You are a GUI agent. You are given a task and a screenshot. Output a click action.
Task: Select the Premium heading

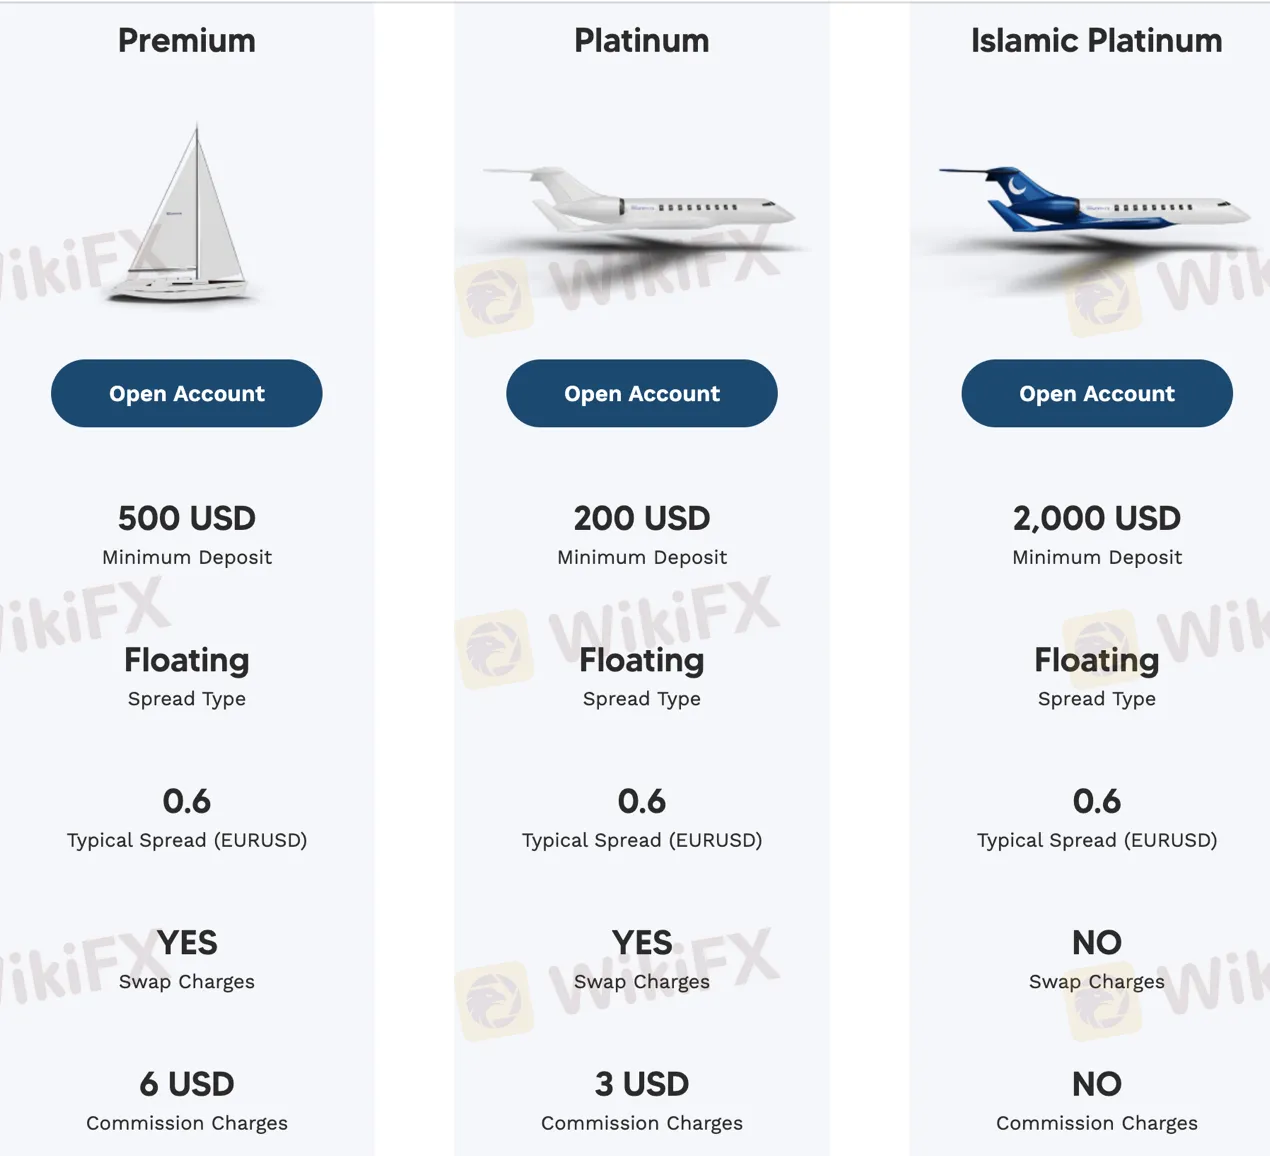(x=187, y=41)
